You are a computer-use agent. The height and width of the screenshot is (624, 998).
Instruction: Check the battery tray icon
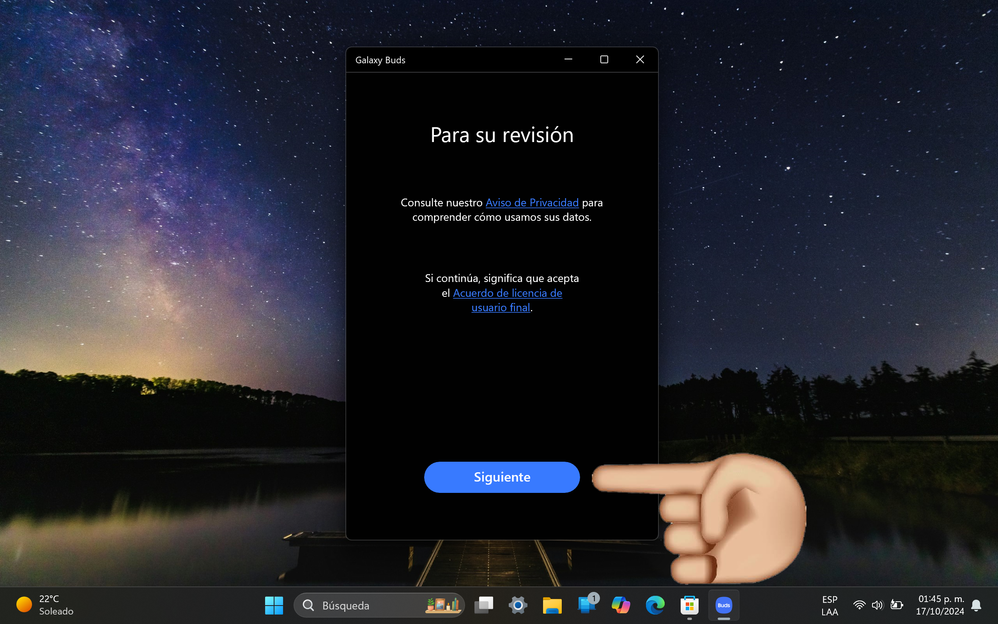pyautogui.click(x=896, y=605)
